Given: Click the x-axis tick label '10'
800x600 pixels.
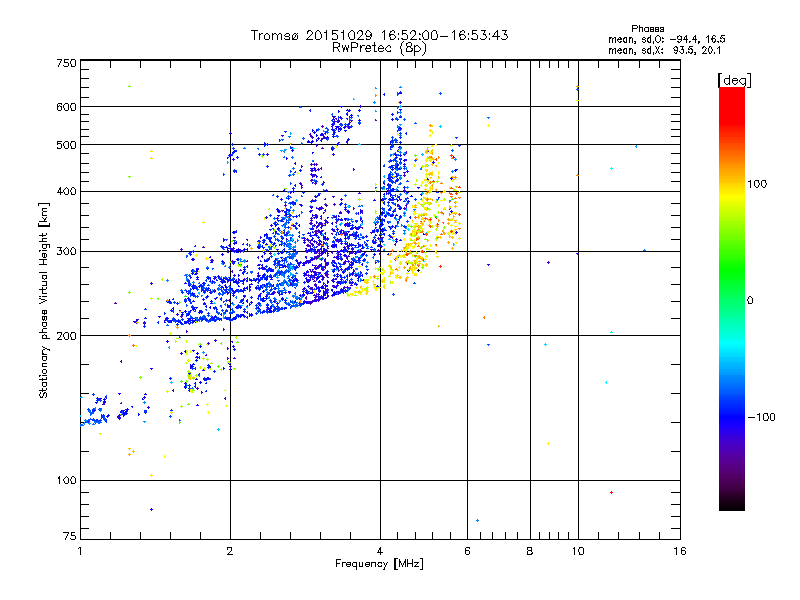Looking at the screenshot, I should pos(578,551).
